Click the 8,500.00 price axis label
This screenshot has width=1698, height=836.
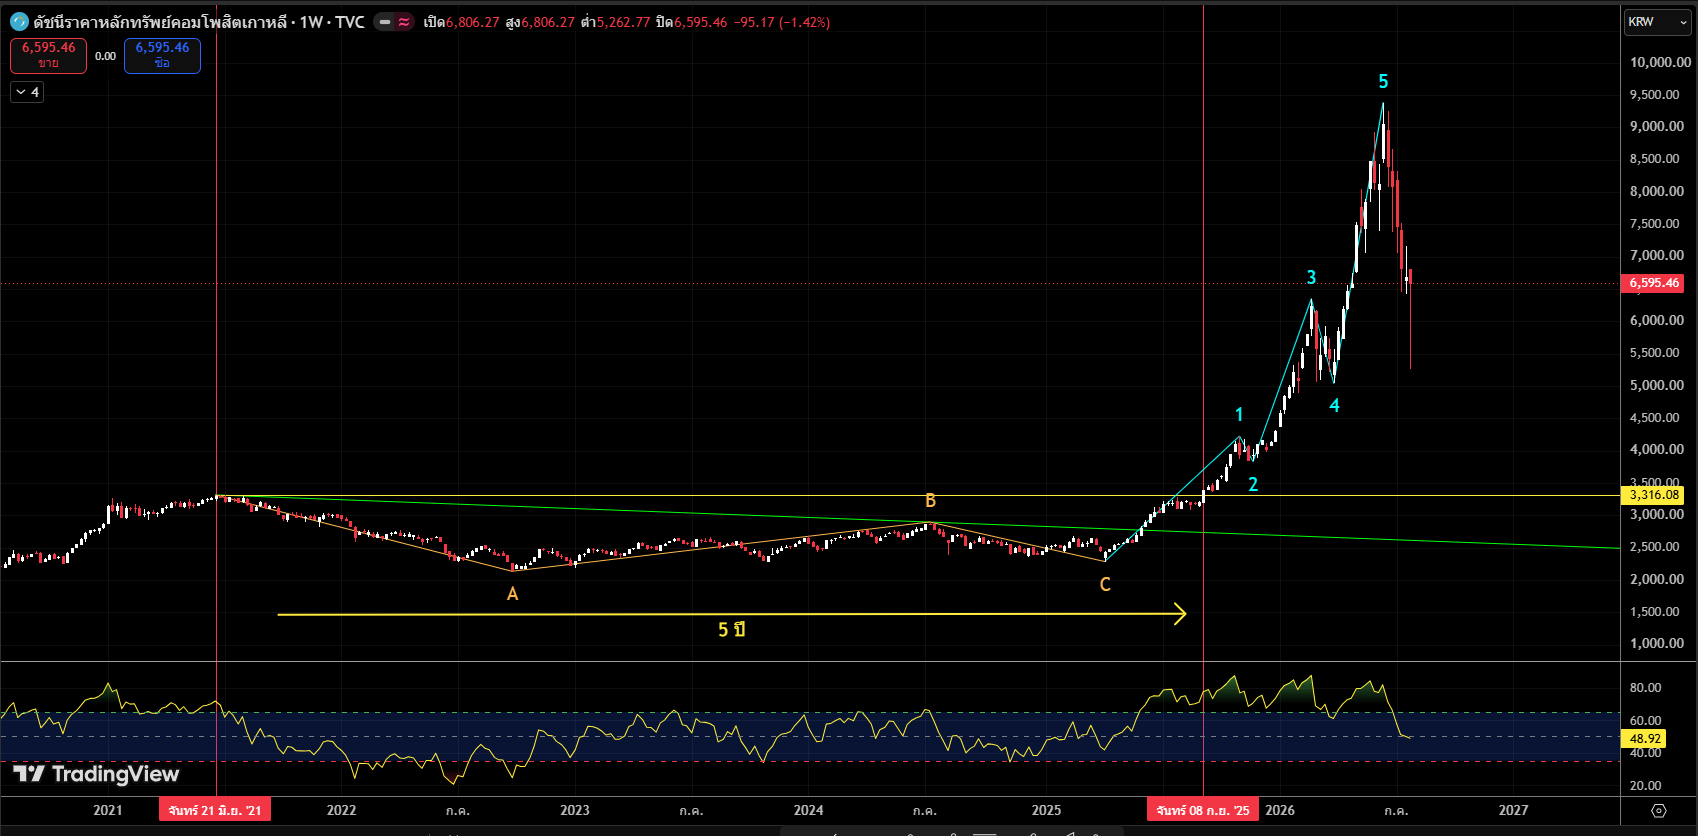click(x=1655, y=159)
